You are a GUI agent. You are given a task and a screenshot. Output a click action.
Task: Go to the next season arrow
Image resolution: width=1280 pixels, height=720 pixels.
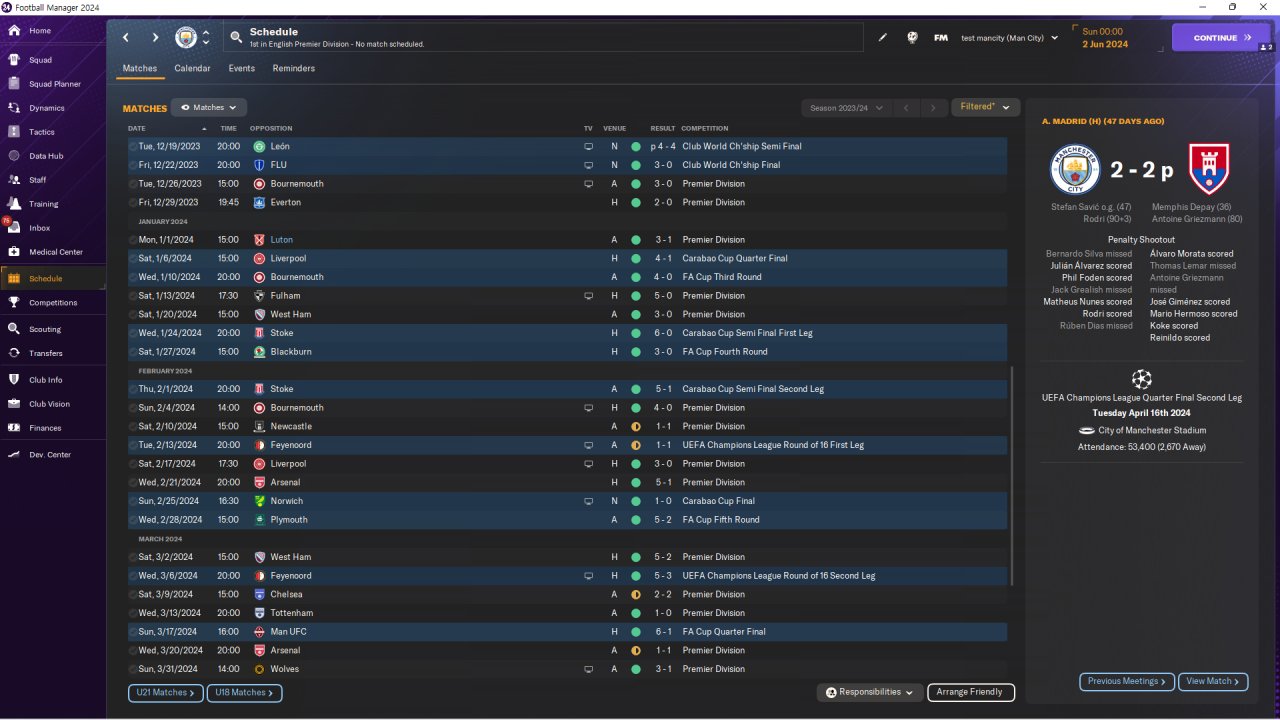point(933,107)
